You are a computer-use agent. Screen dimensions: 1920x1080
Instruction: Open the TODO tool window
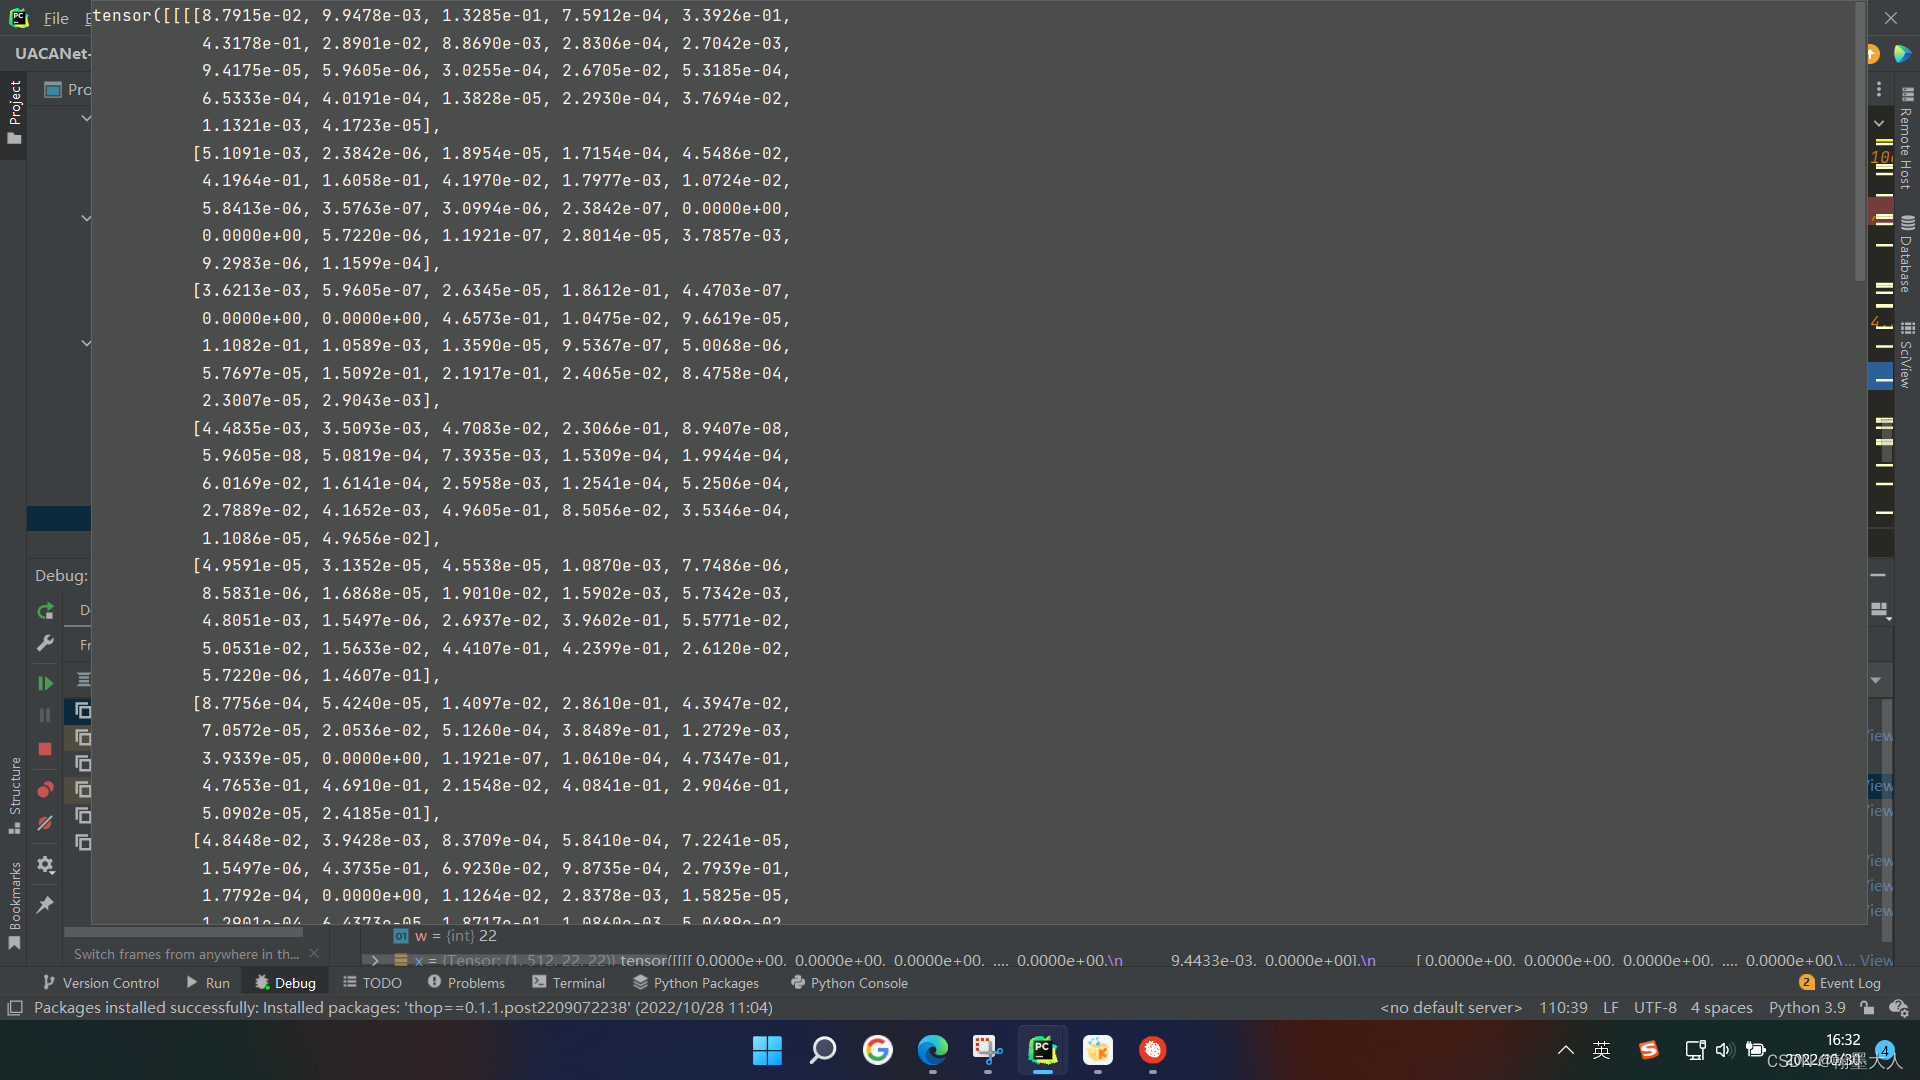click(372, 983)
